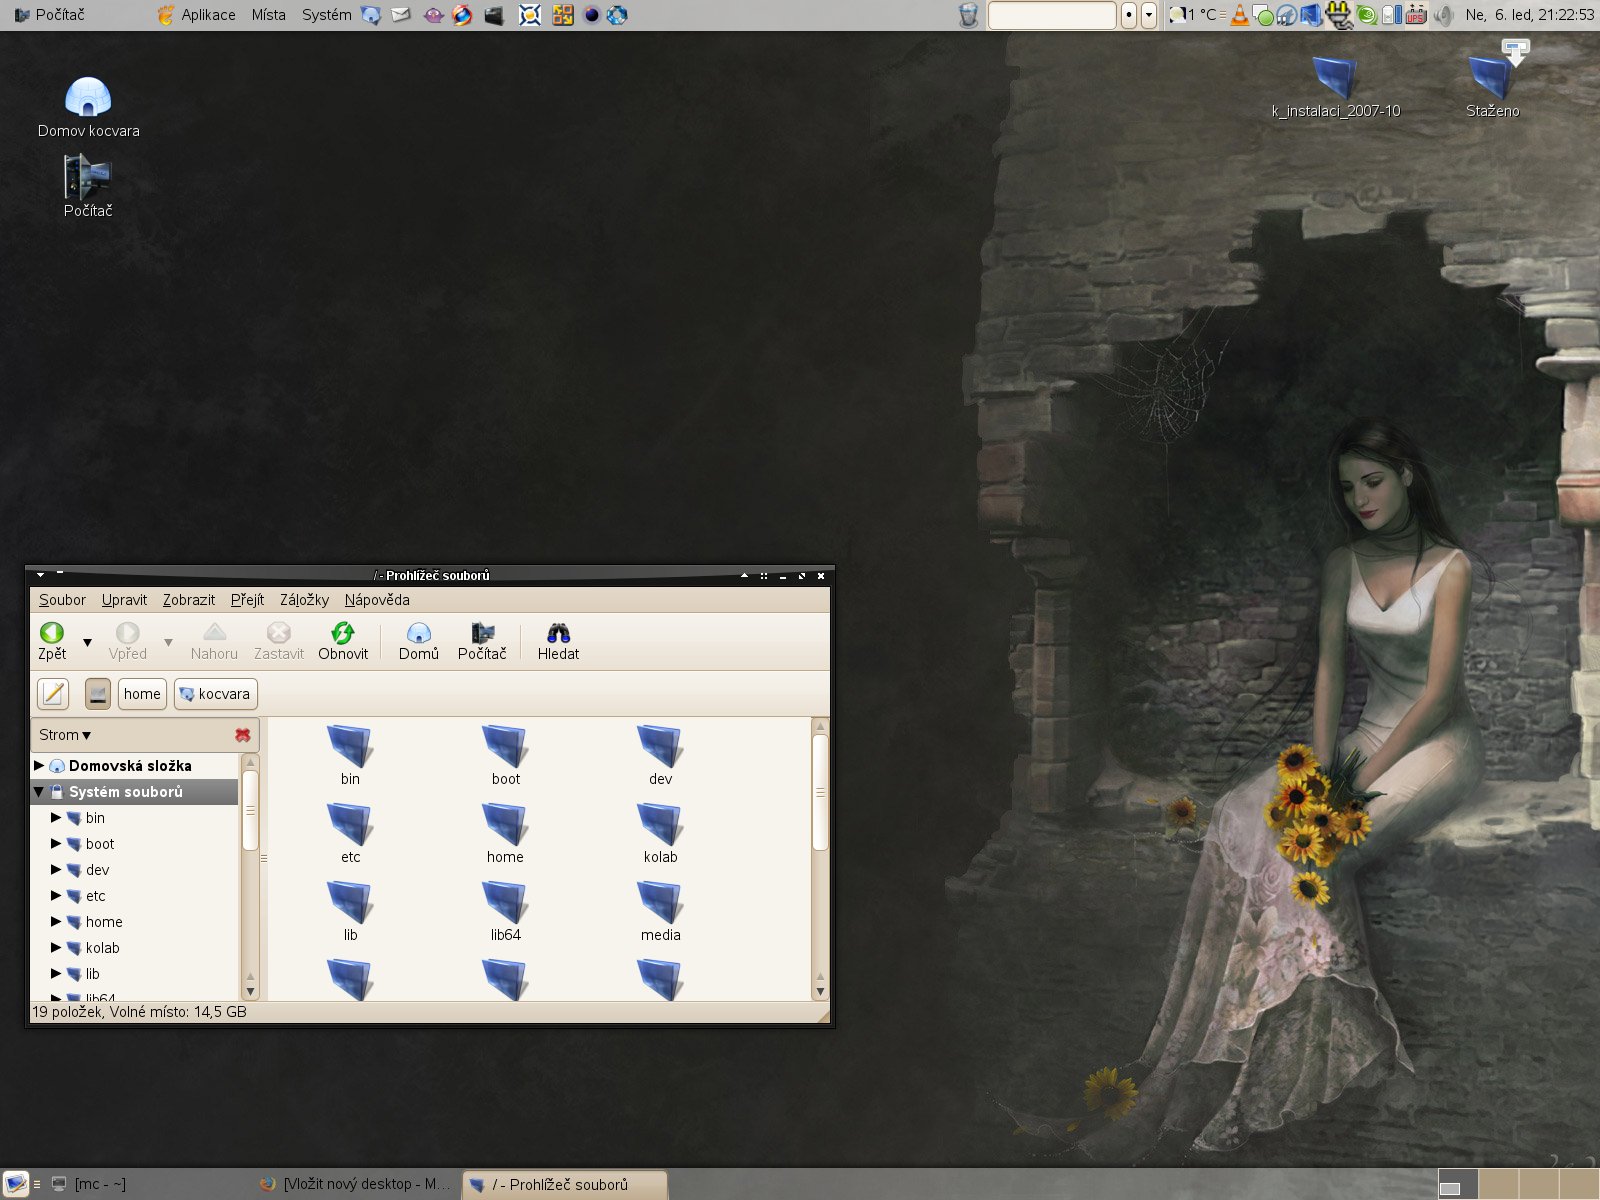Open the Přejít menu
Screen dimensions: 1600x1200
pyautogui.click(x=247, y=600)
